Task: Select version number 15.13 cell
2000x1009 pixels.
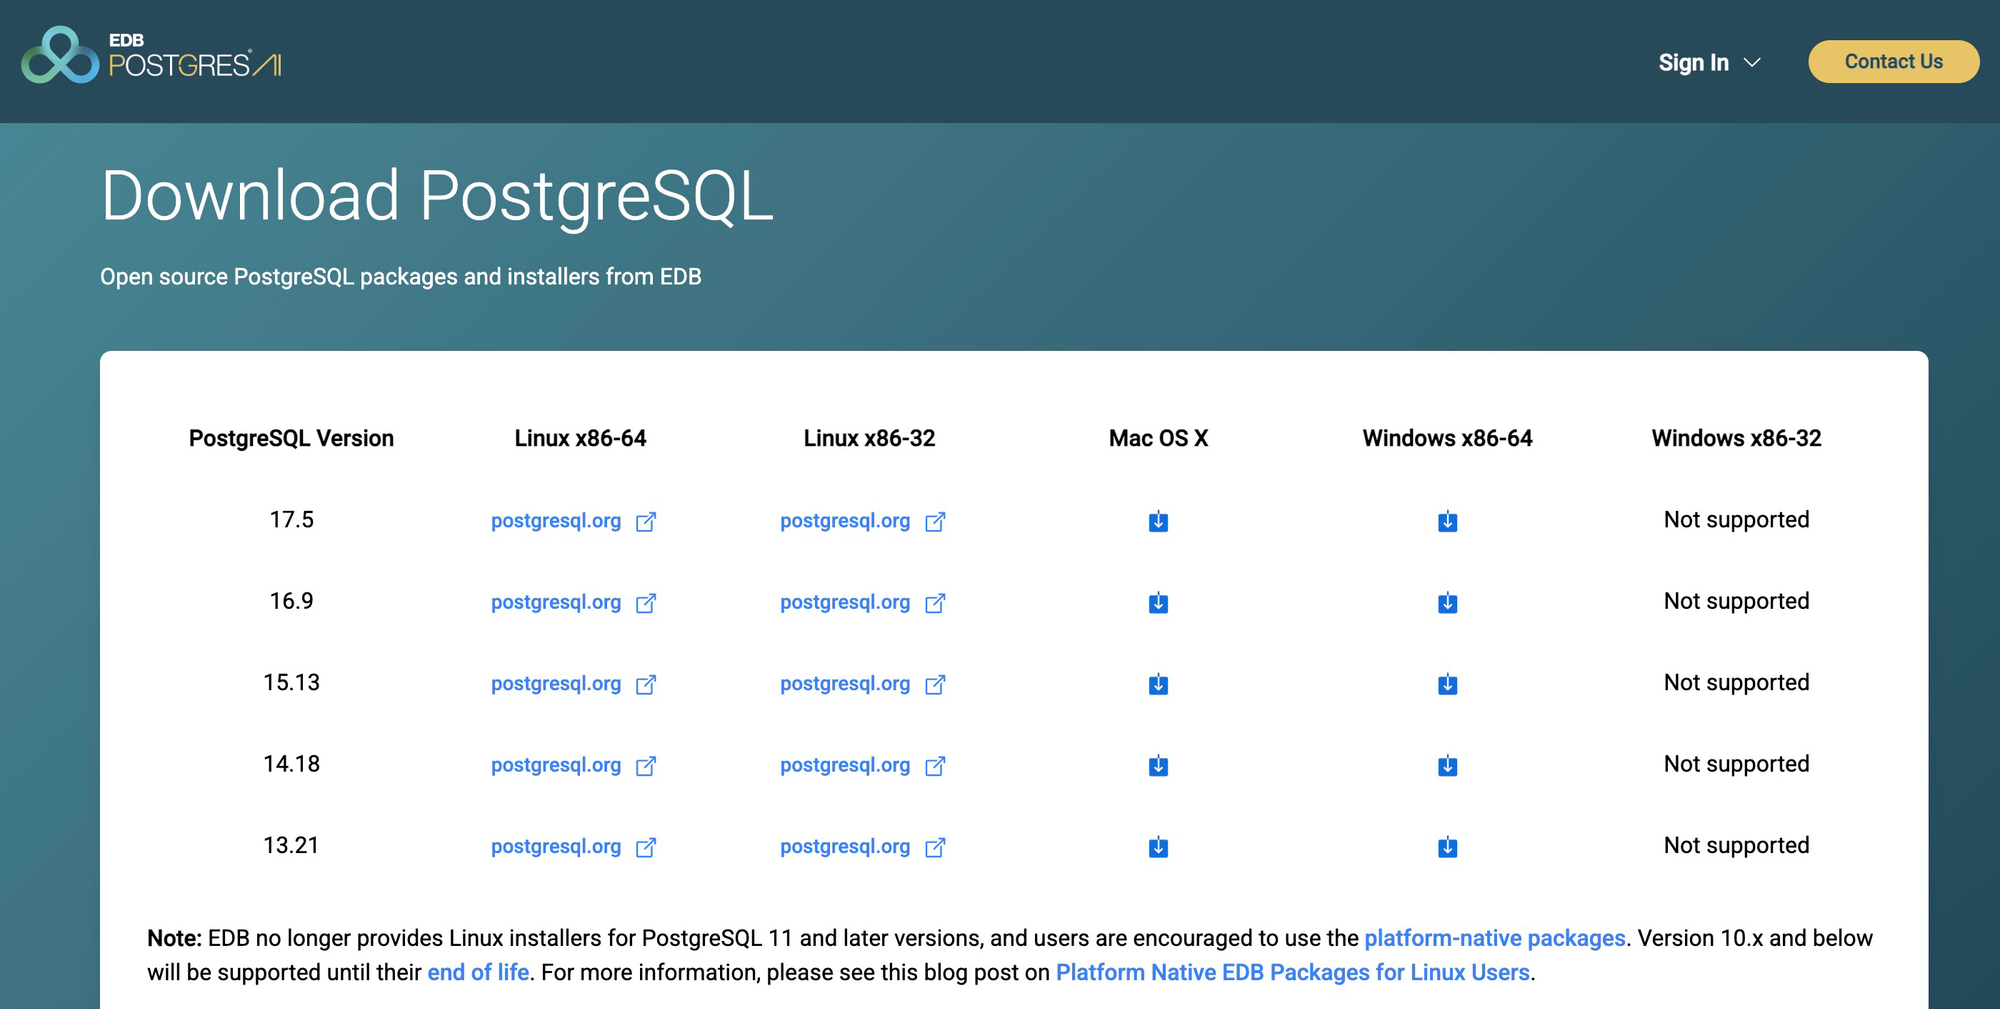Action: (291, 683)
